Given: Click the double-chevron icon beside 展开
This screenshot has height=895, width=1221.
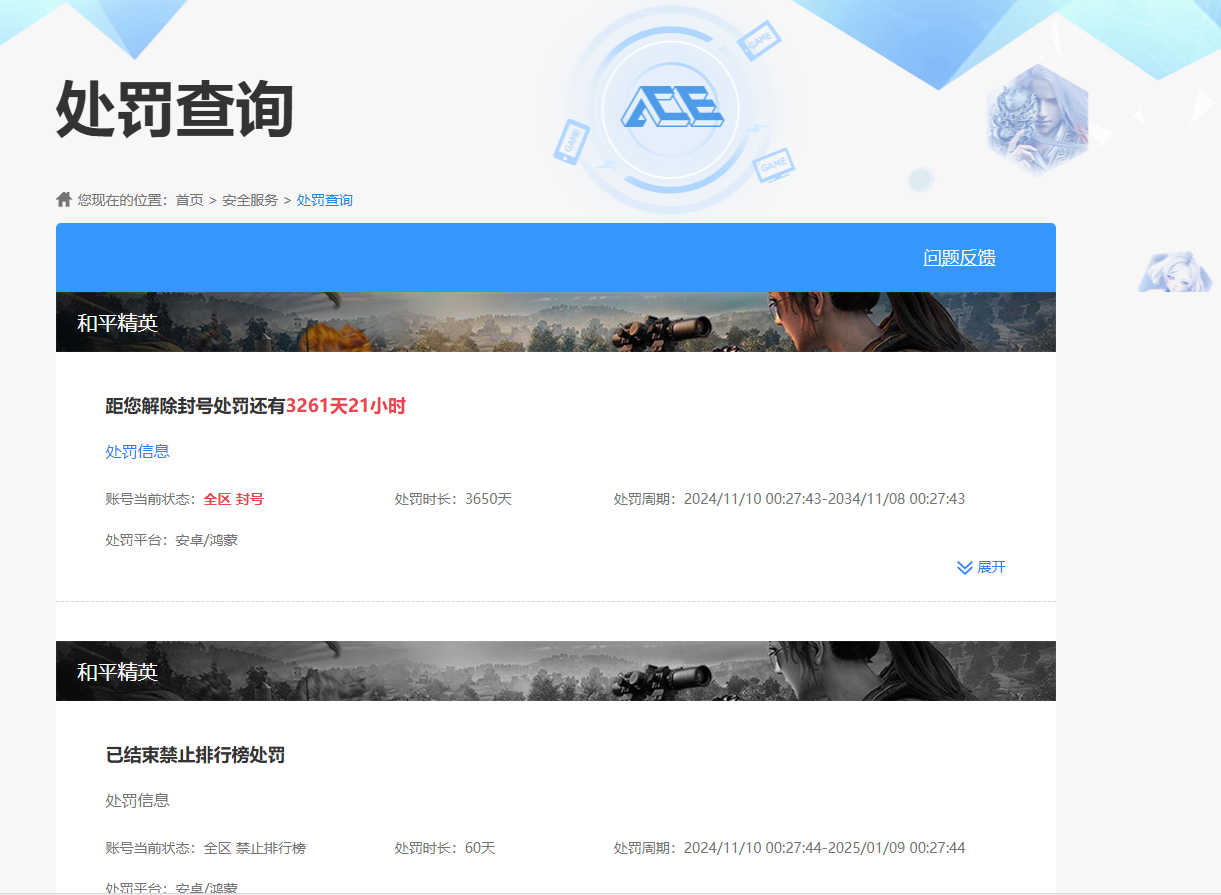Looking at the screenshot, I should point(965,568).
